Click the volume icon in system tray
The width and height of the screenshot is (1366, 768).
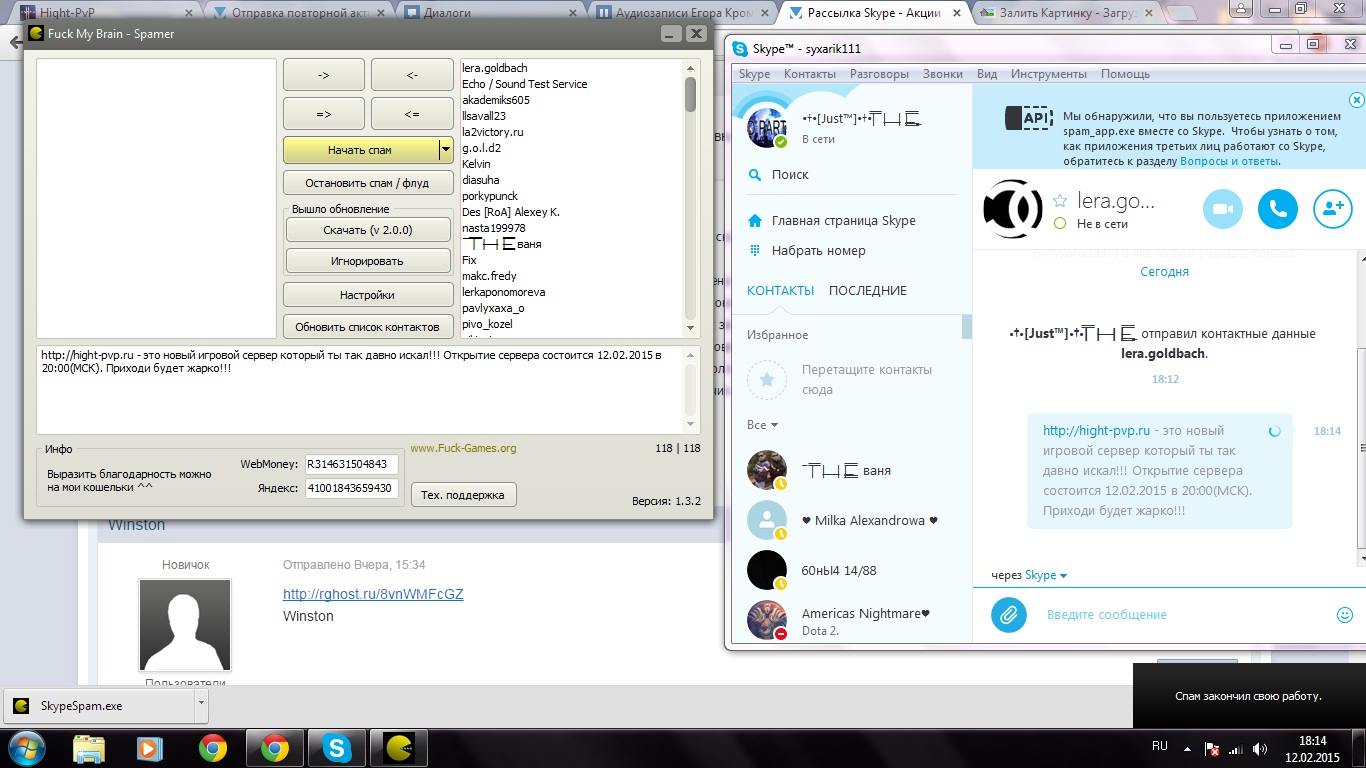(1259, 748)
